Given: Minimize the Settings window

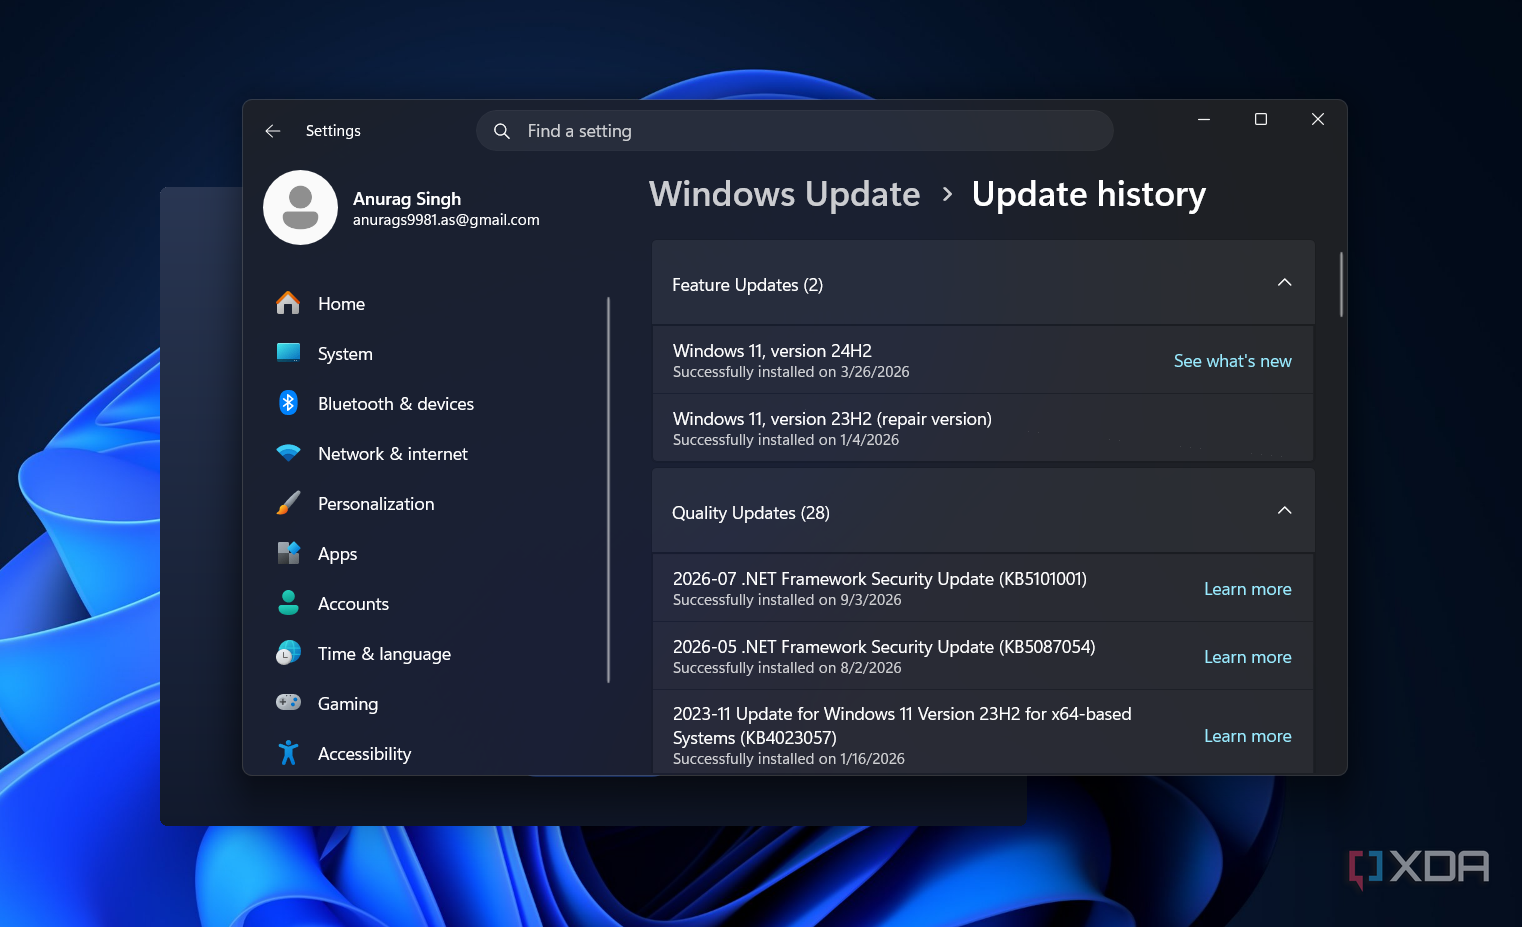Looking at the screenshot, I should click(1204, 119).
